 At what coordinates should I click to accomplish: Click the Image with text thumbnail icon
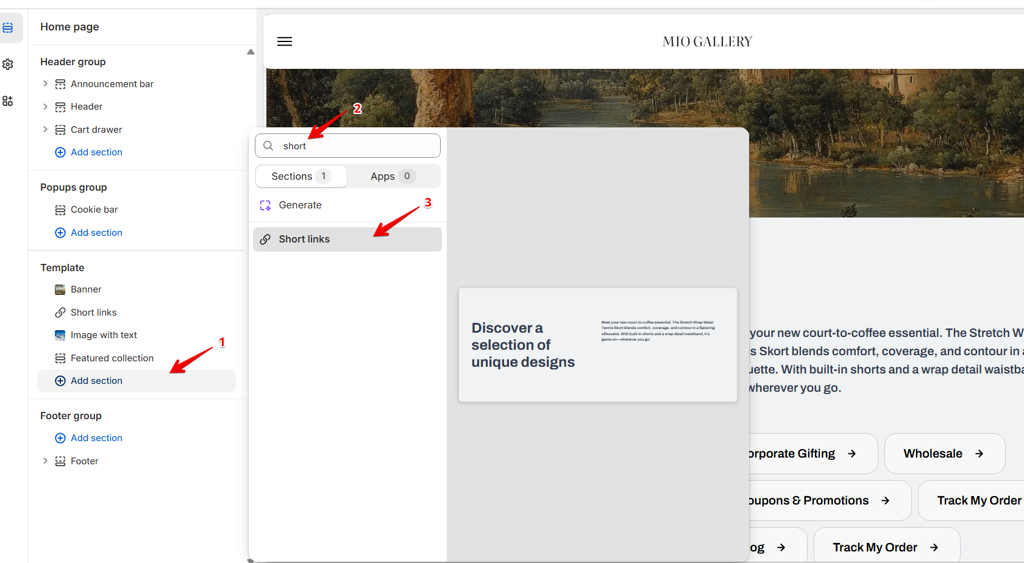pyautogui.click(x=60, y=335)
